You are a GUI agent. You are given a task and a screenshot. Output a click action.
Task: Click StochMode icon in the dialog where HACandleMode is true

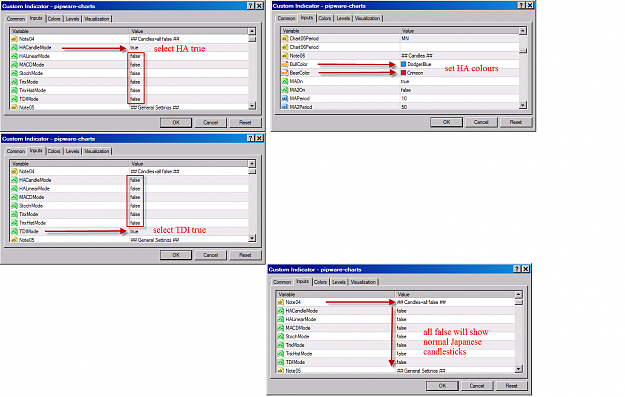14,73
